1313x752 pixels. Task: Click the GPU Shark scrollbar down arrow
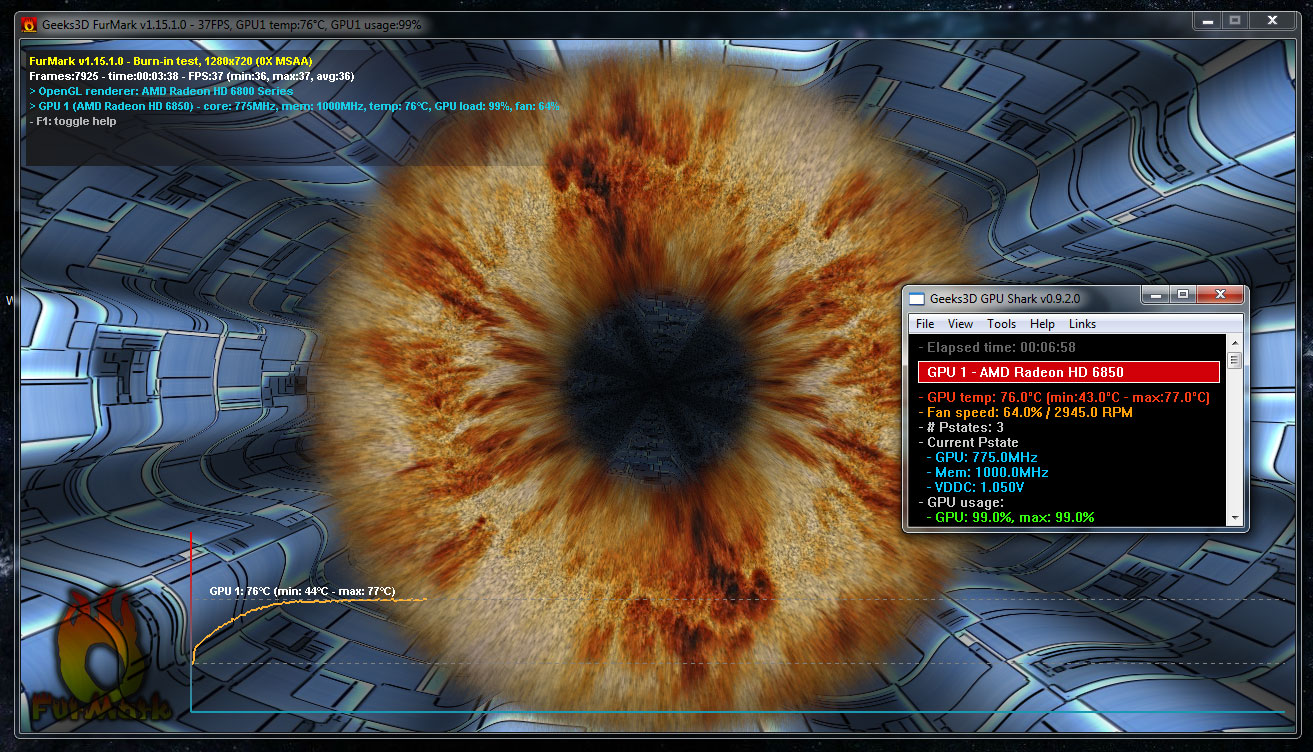click(1235, 517)
